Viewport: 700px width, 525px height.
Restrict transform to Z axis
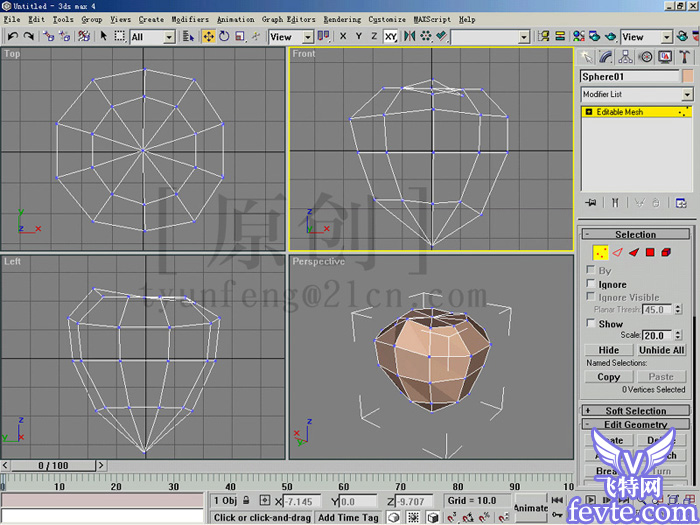click(x=374, y=37)
